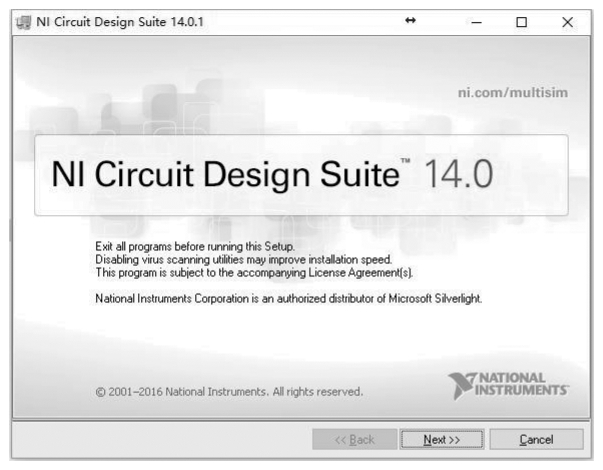The width and height of the screenshot is (603, 470).
Task: Click the License Agreement(s) sentence
Action: point(254,273)
